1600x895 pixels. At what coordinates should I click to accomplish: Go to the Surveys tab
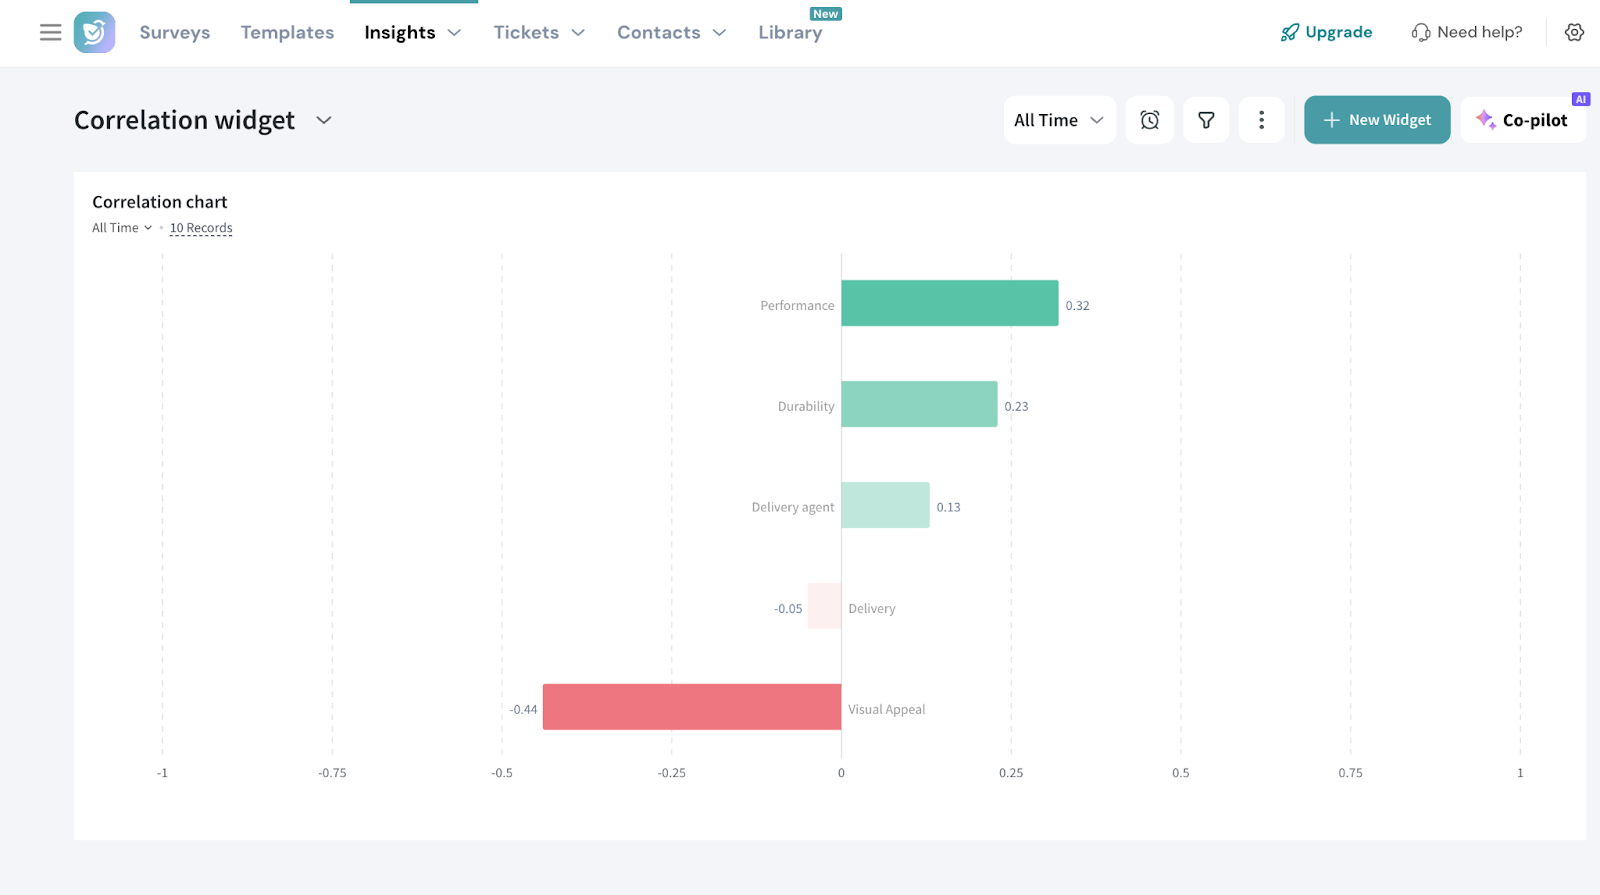(x=175, y=33)
